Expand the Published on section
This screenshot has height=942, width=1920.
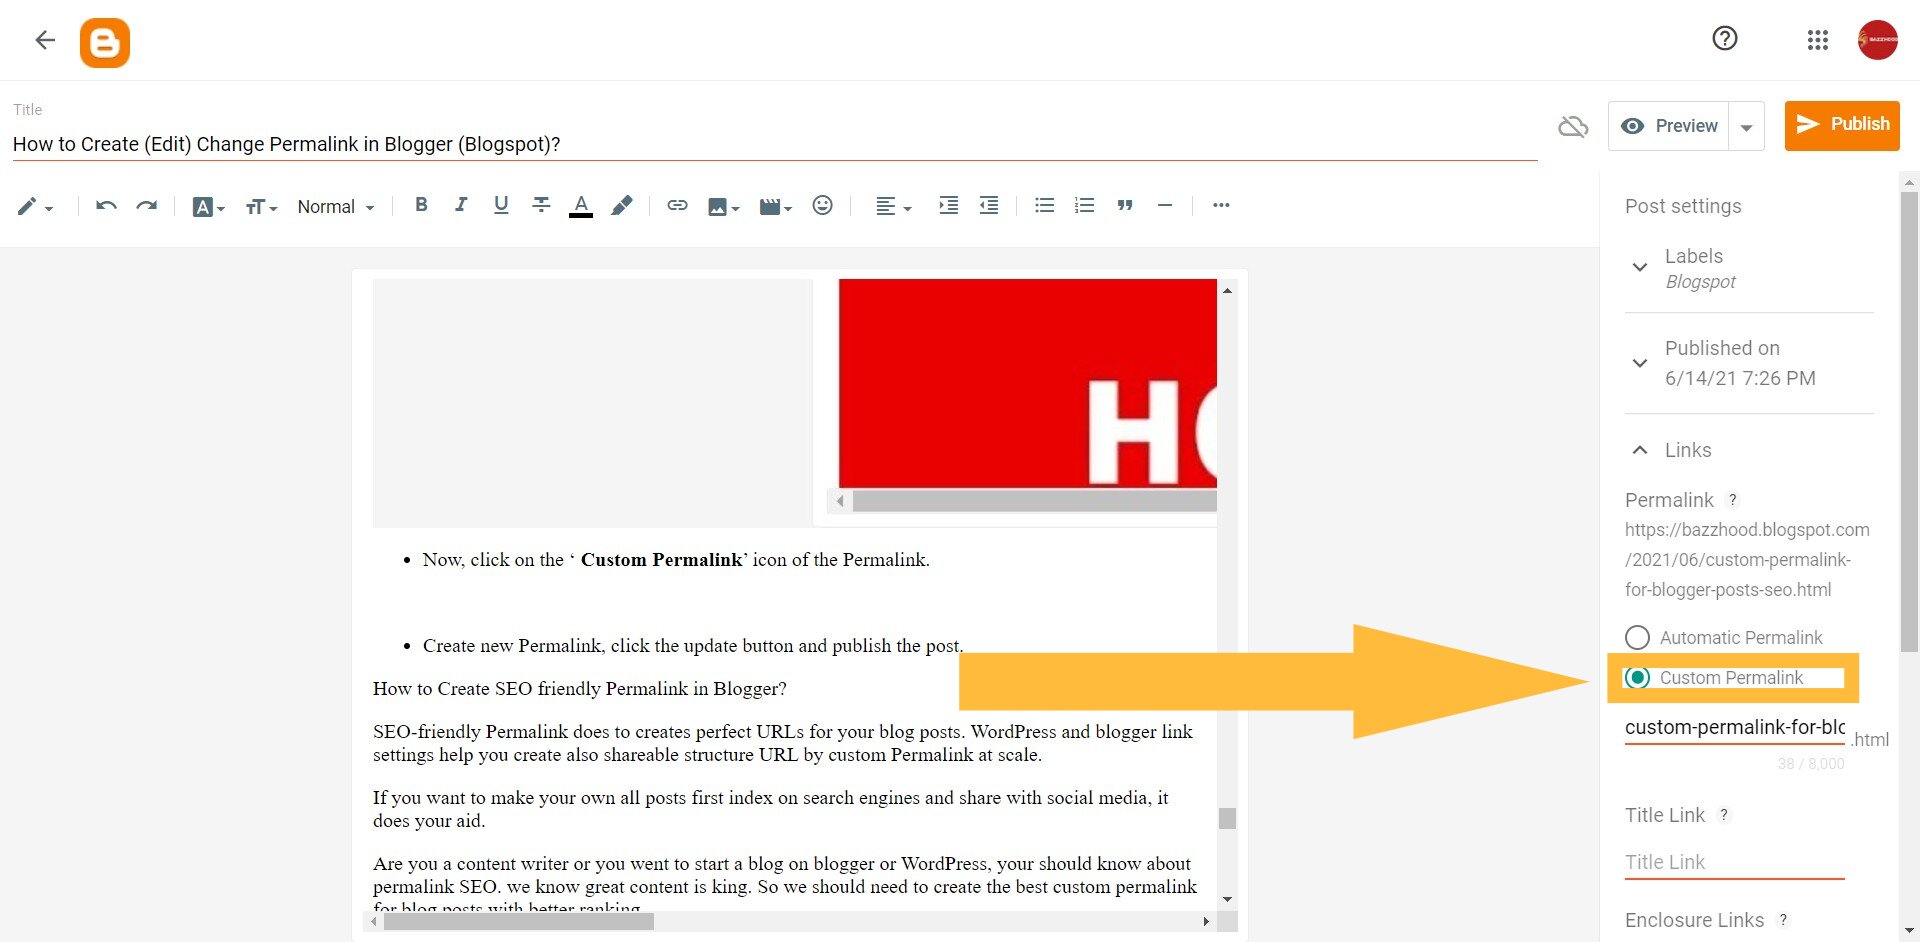[x=1640, y=362]
